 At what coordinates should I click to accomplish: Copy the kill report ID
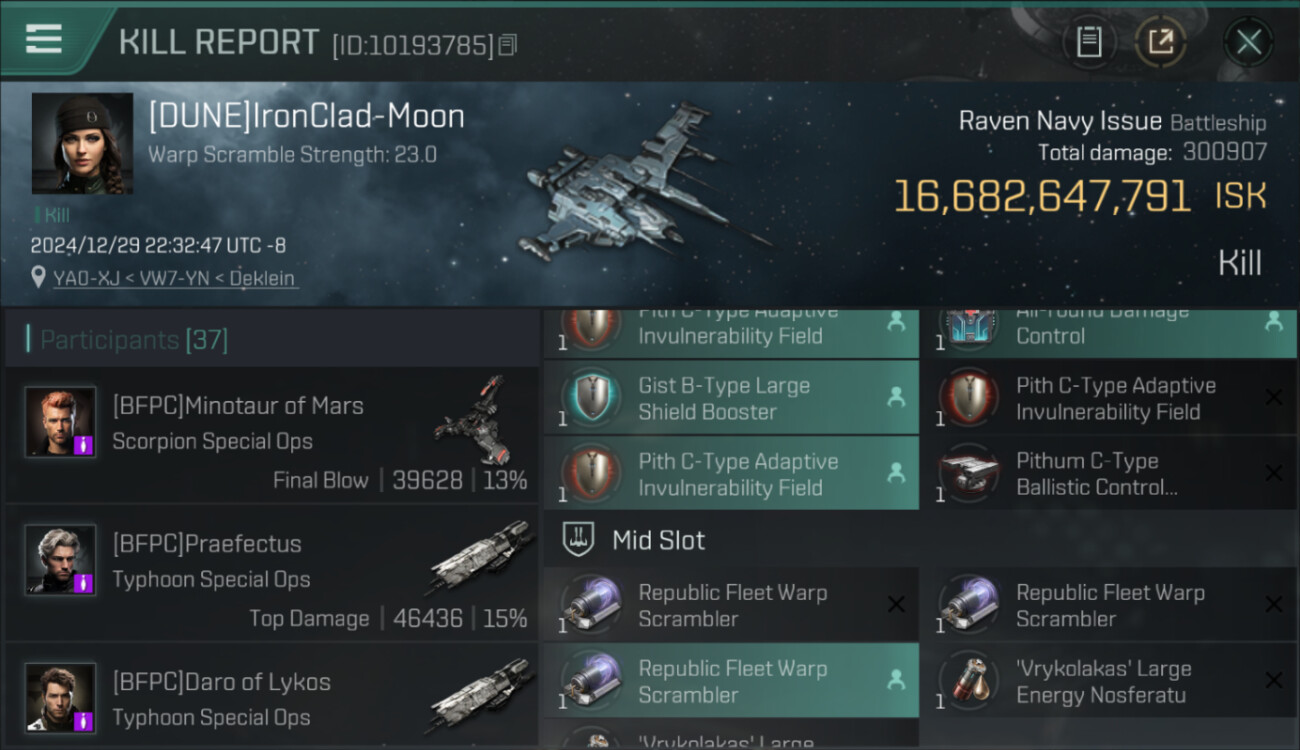coord(508,45)
